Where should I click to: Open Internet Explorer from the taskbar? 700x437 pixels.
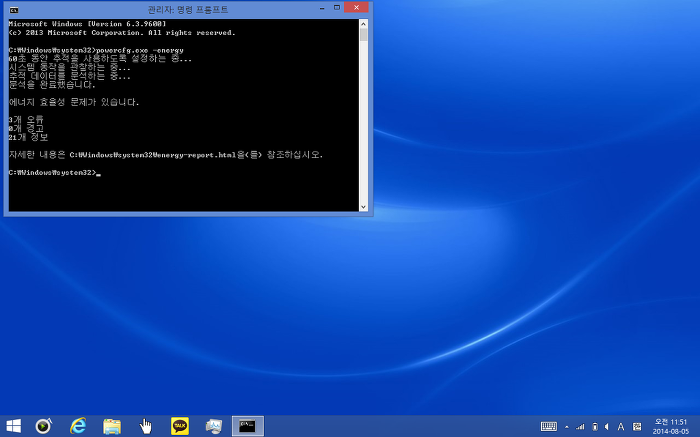click(78, 426)
